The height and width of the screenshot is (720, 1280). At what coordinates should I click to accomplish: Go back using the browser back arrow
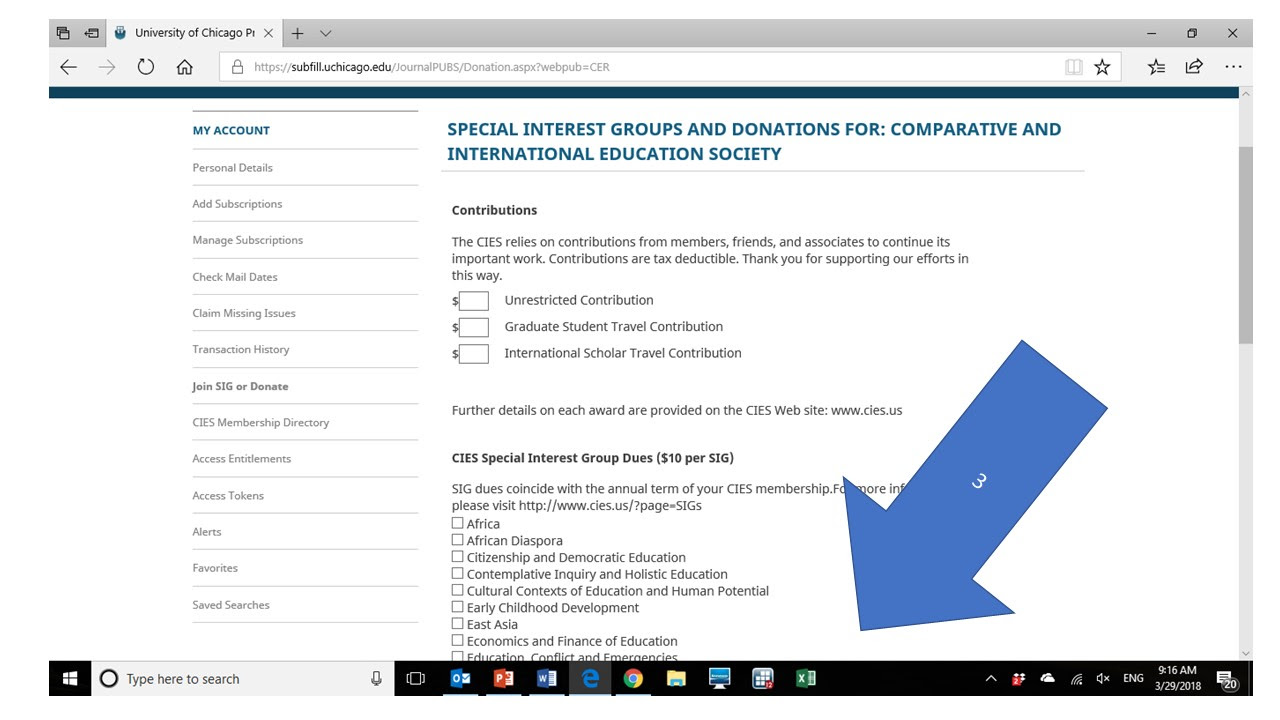point(68,67)
